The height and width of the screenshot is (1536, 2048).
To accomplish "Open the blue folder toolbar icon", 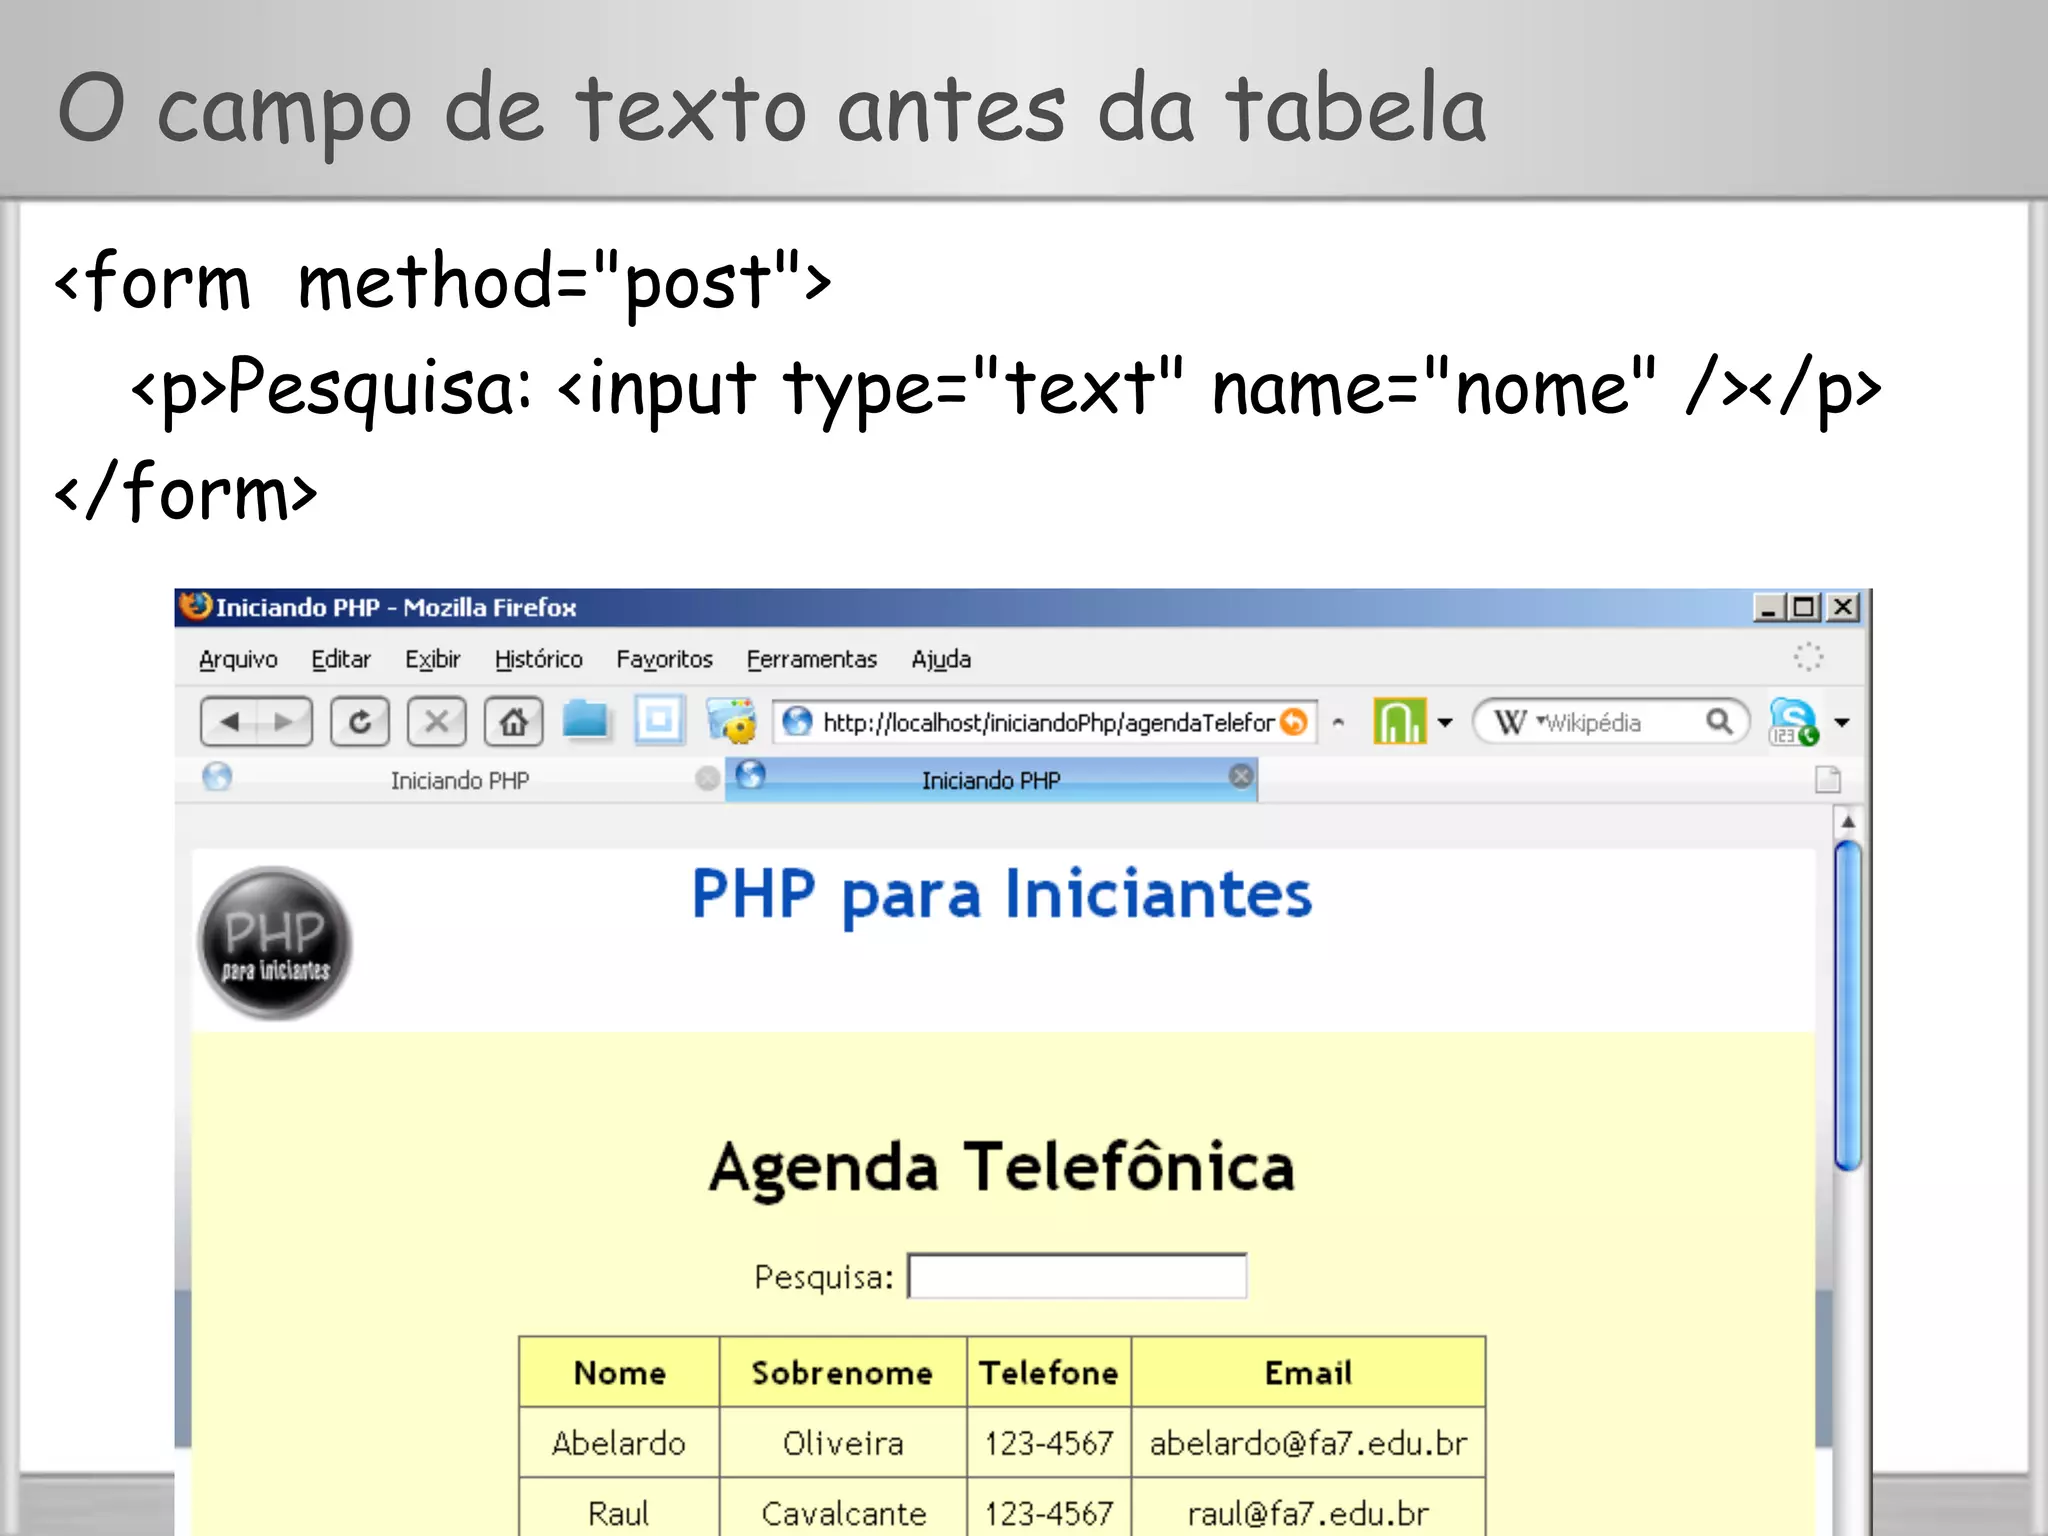I will click(585, 720).
